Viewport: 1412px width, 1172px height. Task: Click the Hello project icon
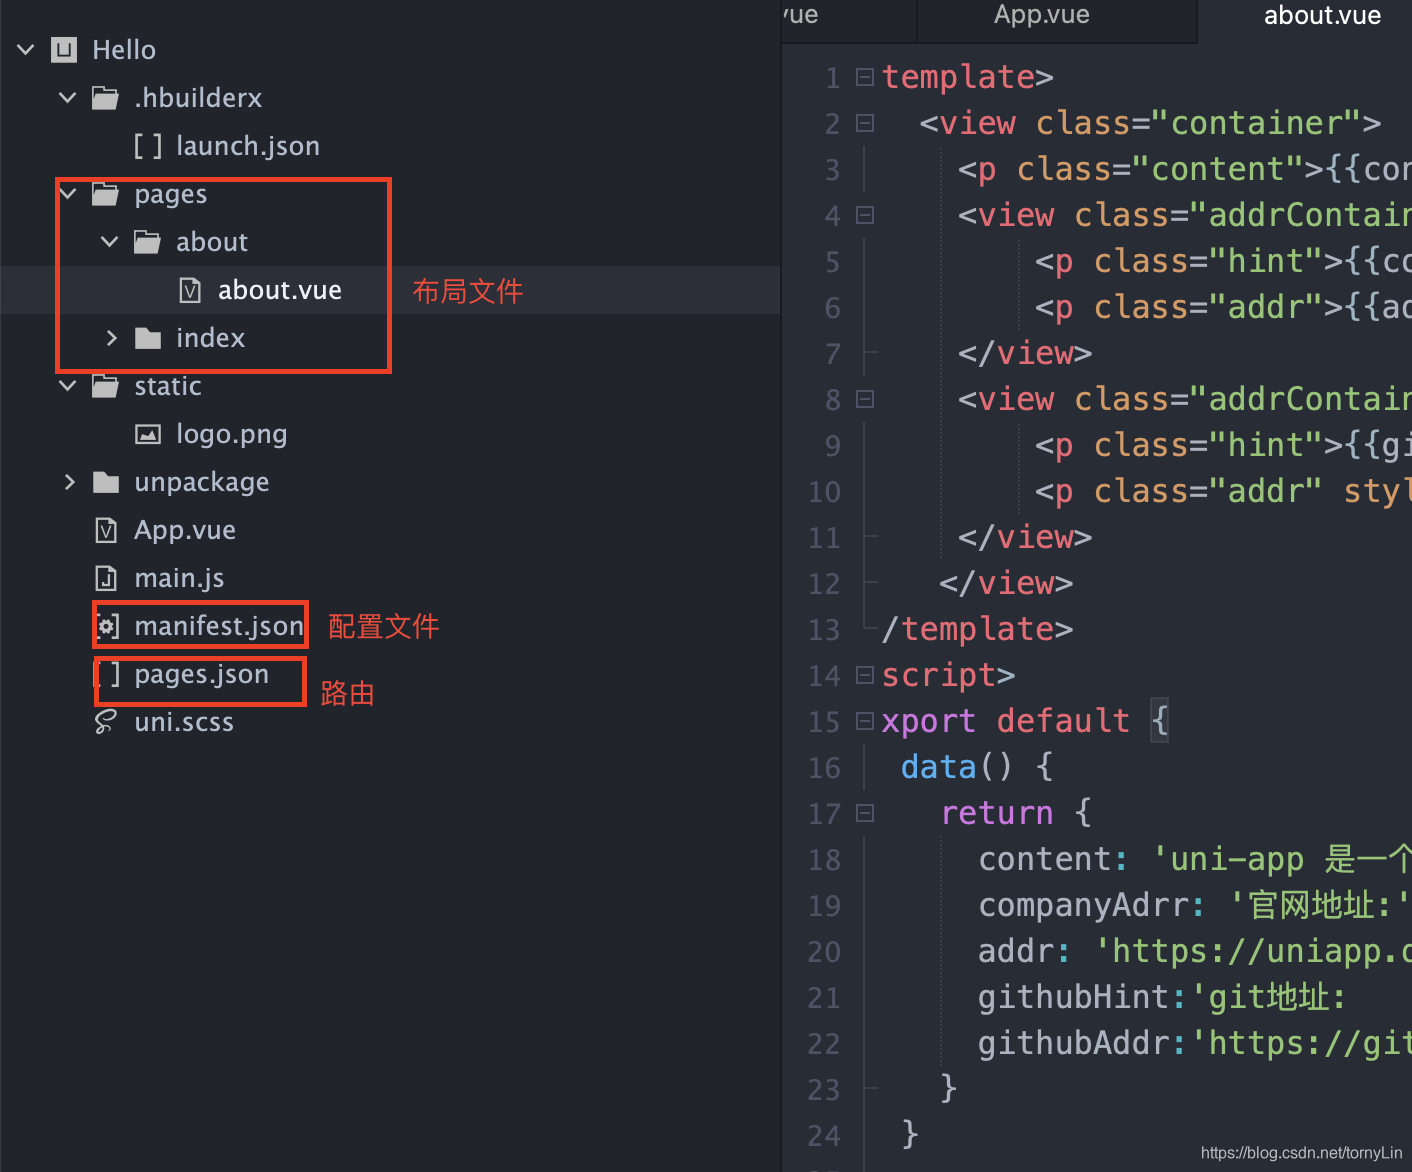(x=64, y=50)
